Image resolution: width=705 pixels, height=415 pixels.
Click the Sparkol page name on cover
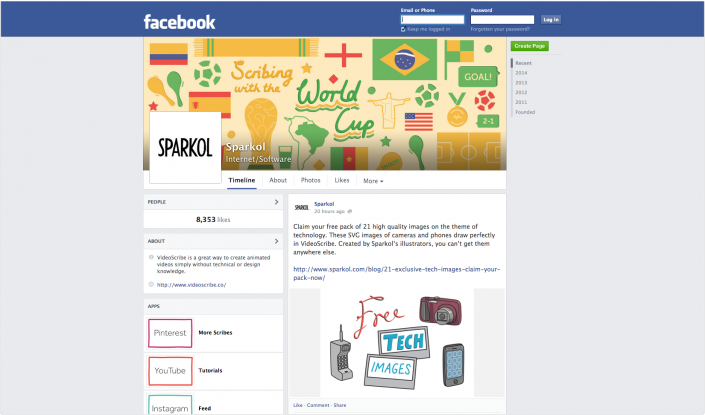245,147
